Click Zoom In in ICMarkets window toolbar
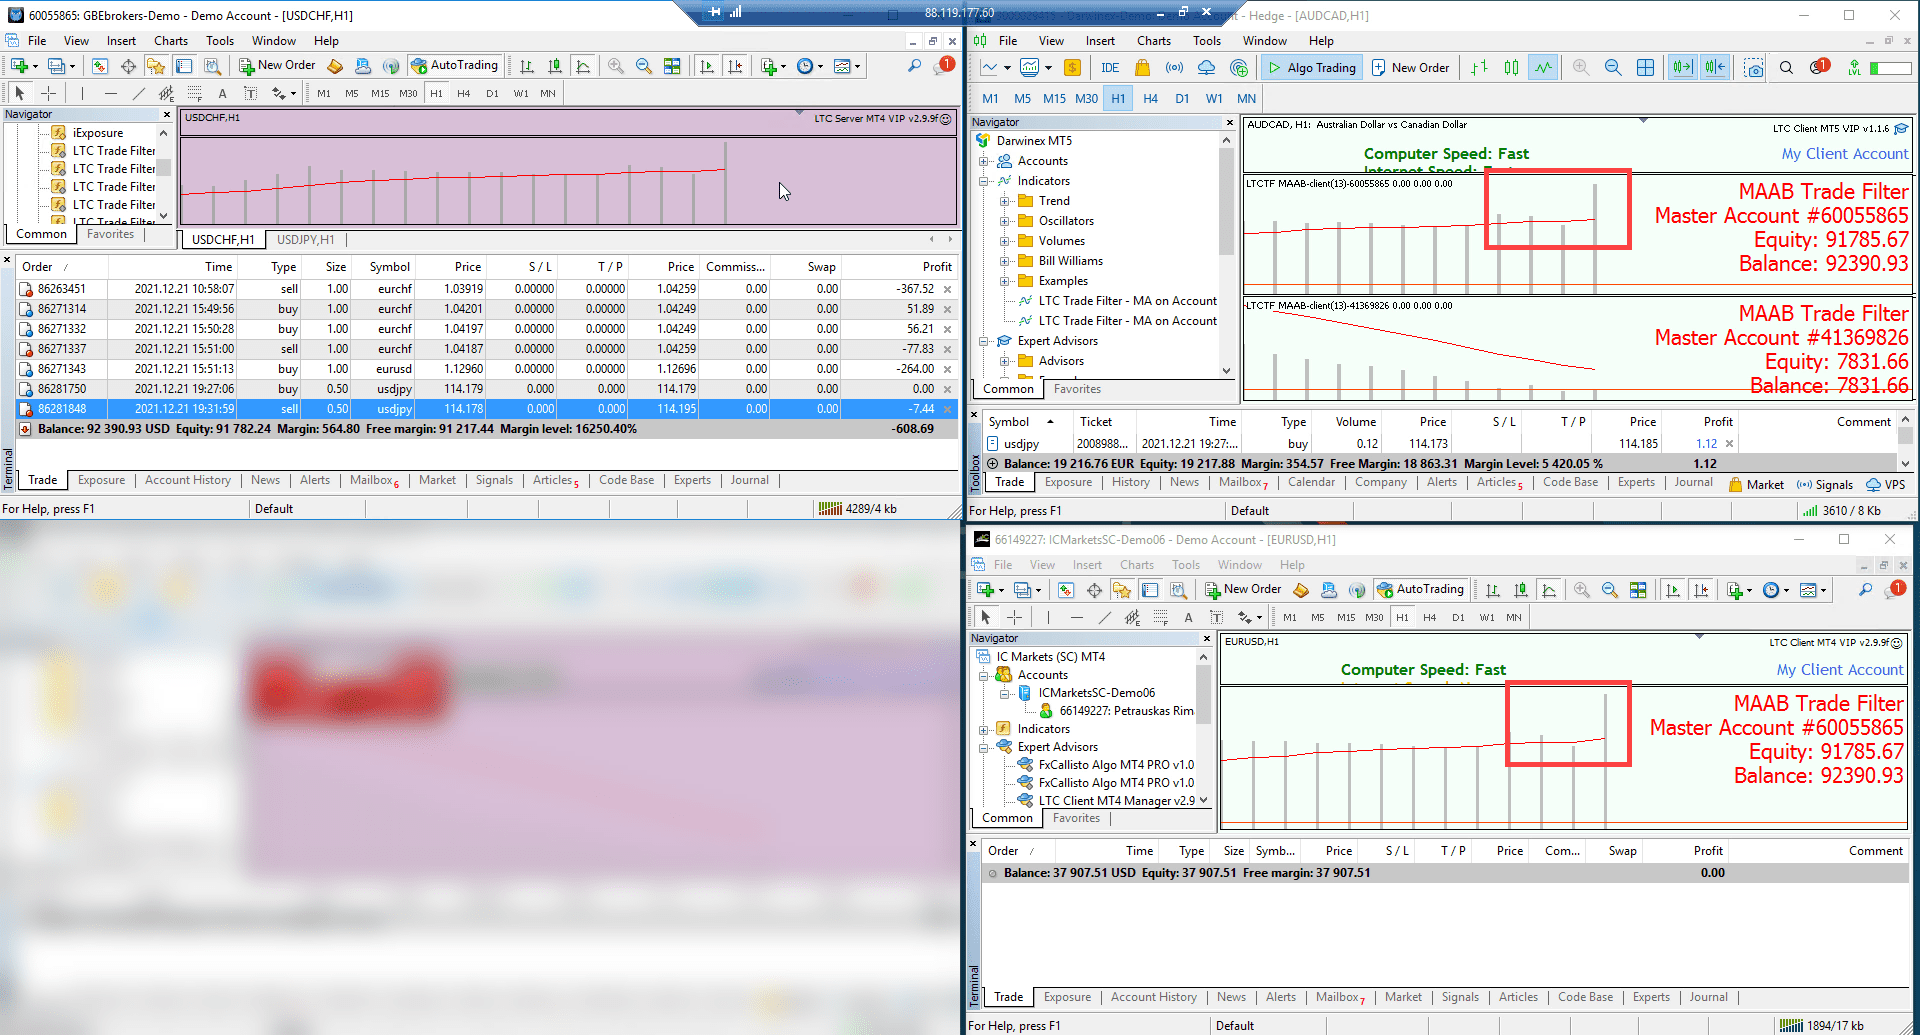This screenshot has width=1920, height=1035. (1582, 590)
